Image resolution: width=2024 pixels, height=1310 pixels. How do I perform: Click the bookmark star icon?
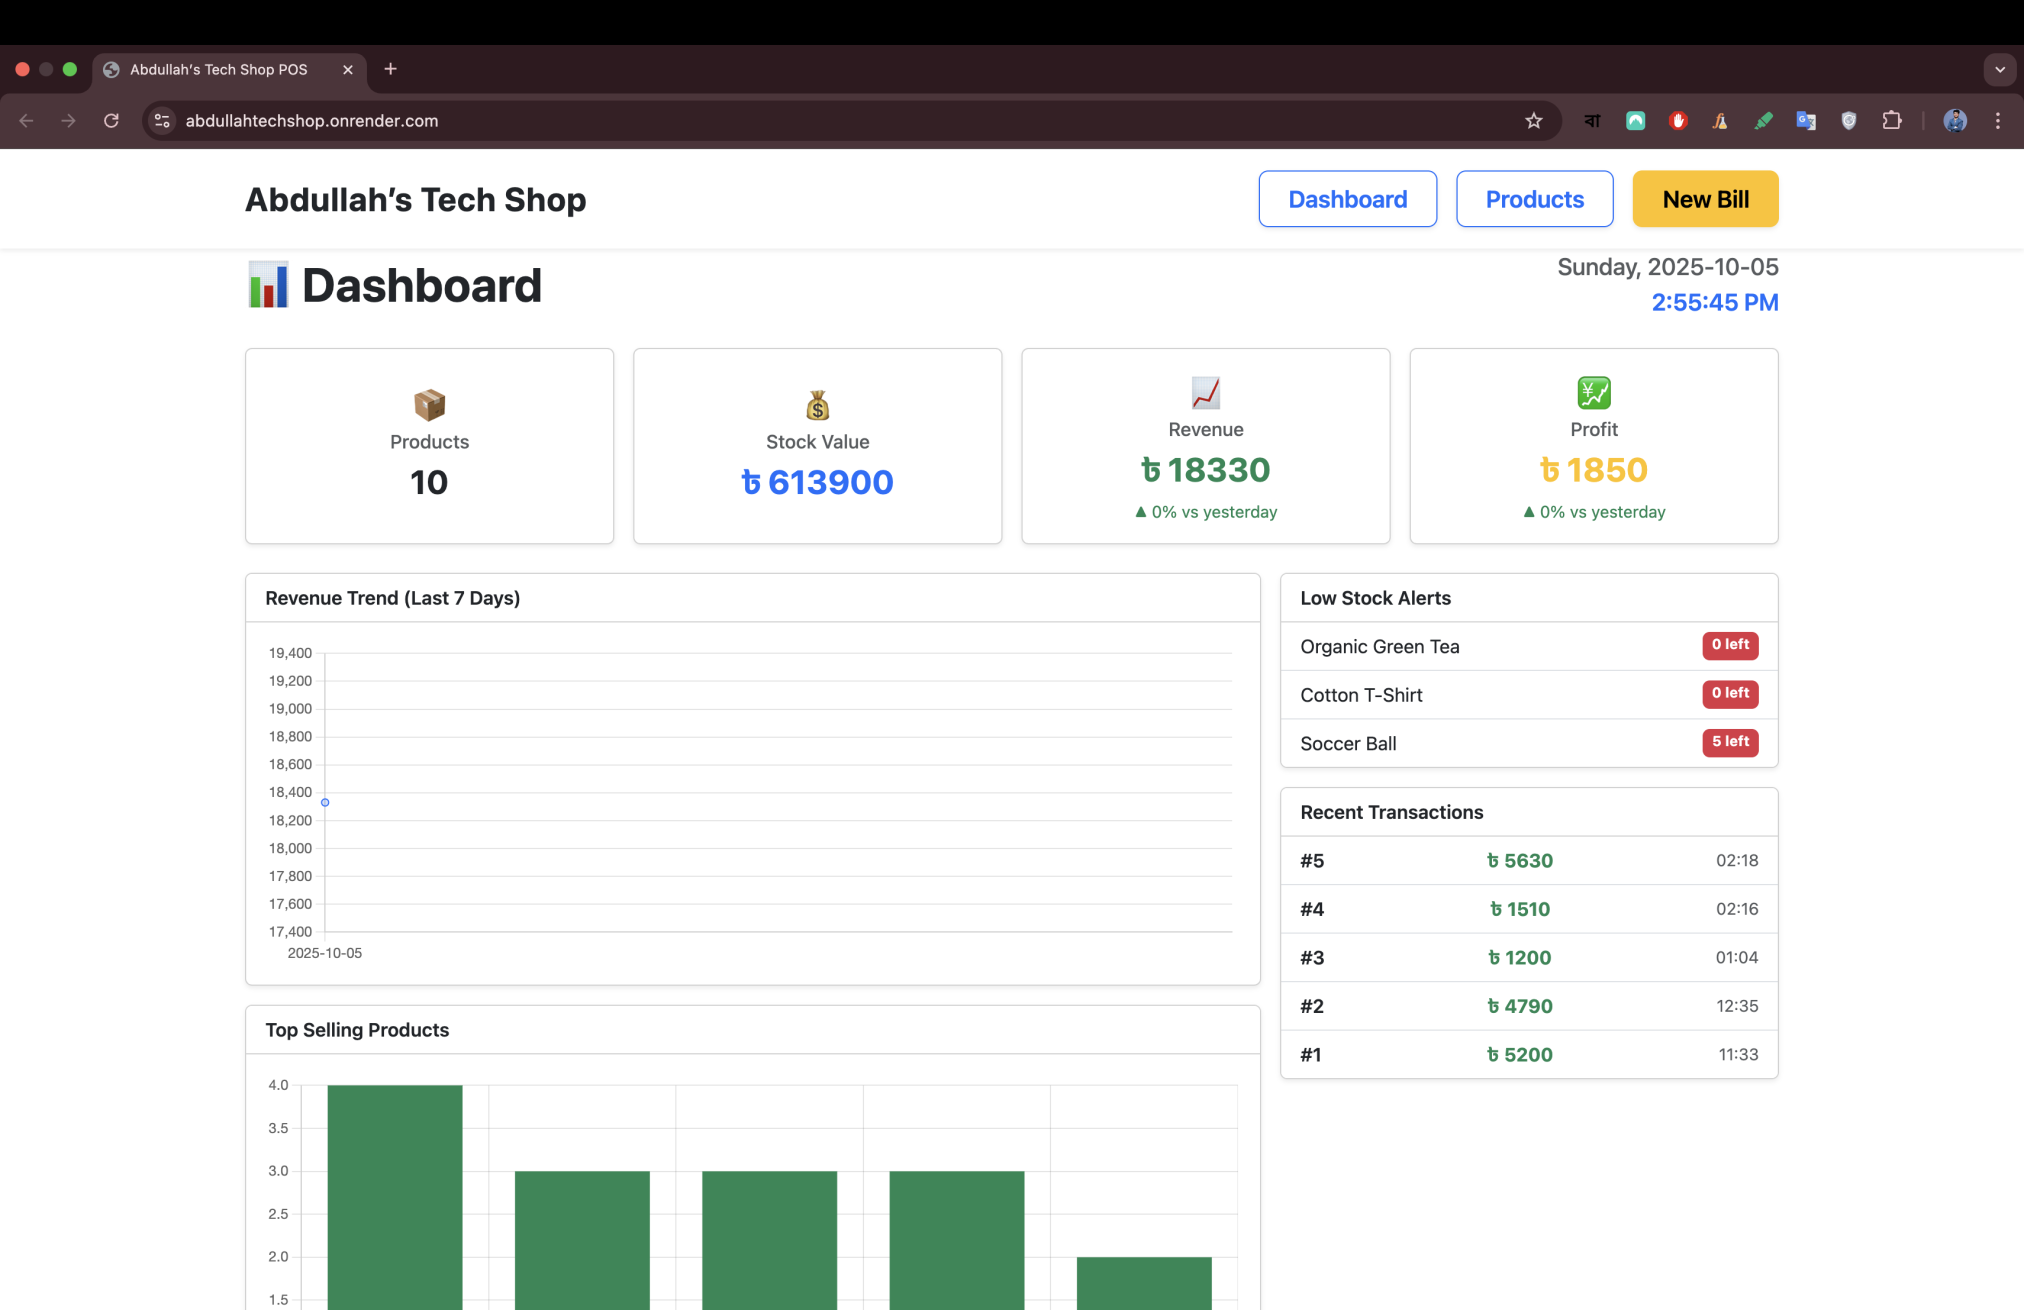click(x=1533, y=121)
